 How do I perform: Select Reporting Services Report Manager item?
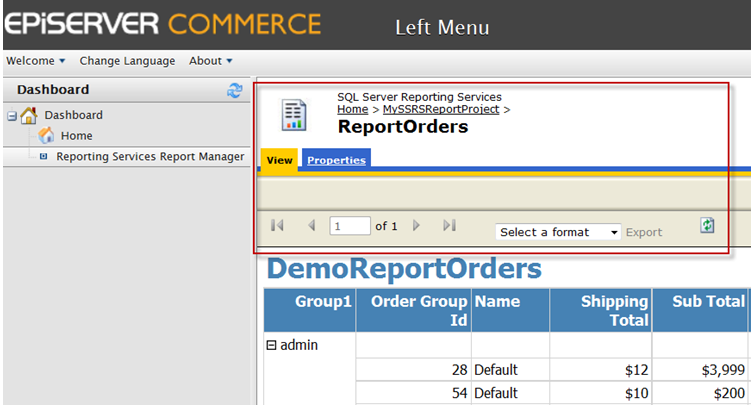[x=150, y=156]
